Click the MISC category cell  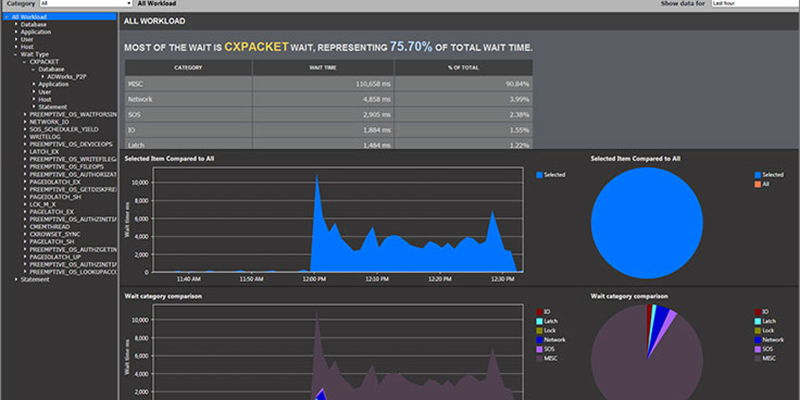pos(188,84)
